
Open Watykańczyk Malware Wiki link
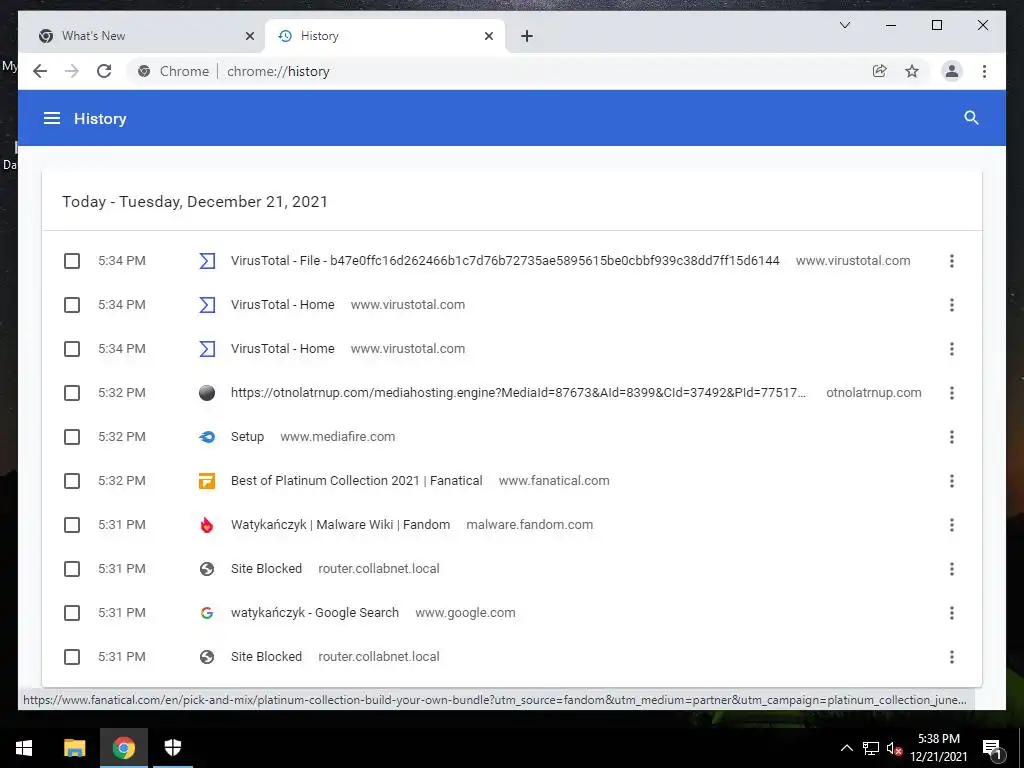pos(340,525)
